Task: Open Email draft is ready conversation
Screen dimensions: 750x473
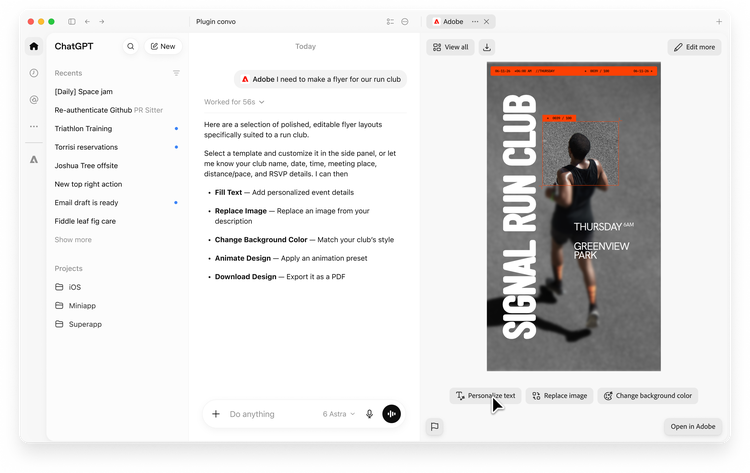Action: pos(86,203)
